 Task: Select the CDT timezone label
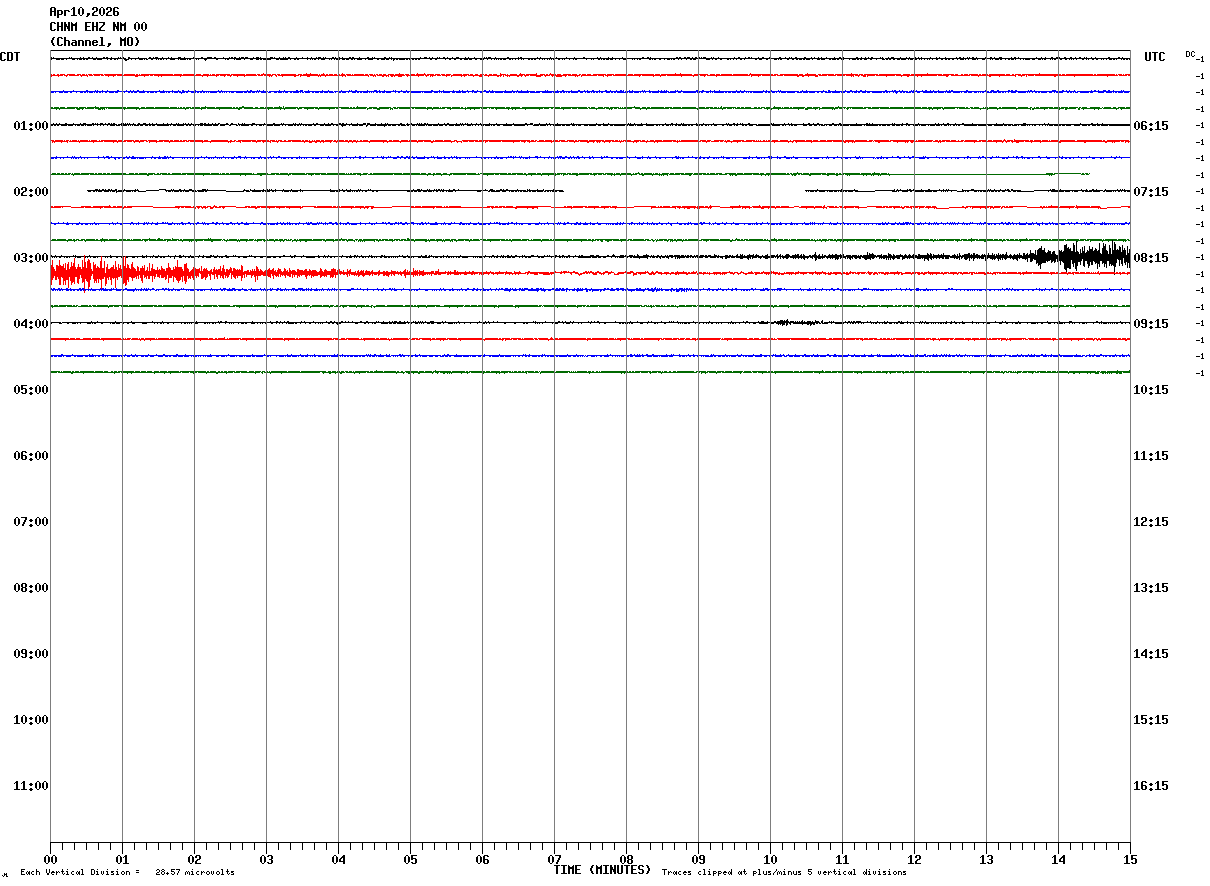[10, 57]
